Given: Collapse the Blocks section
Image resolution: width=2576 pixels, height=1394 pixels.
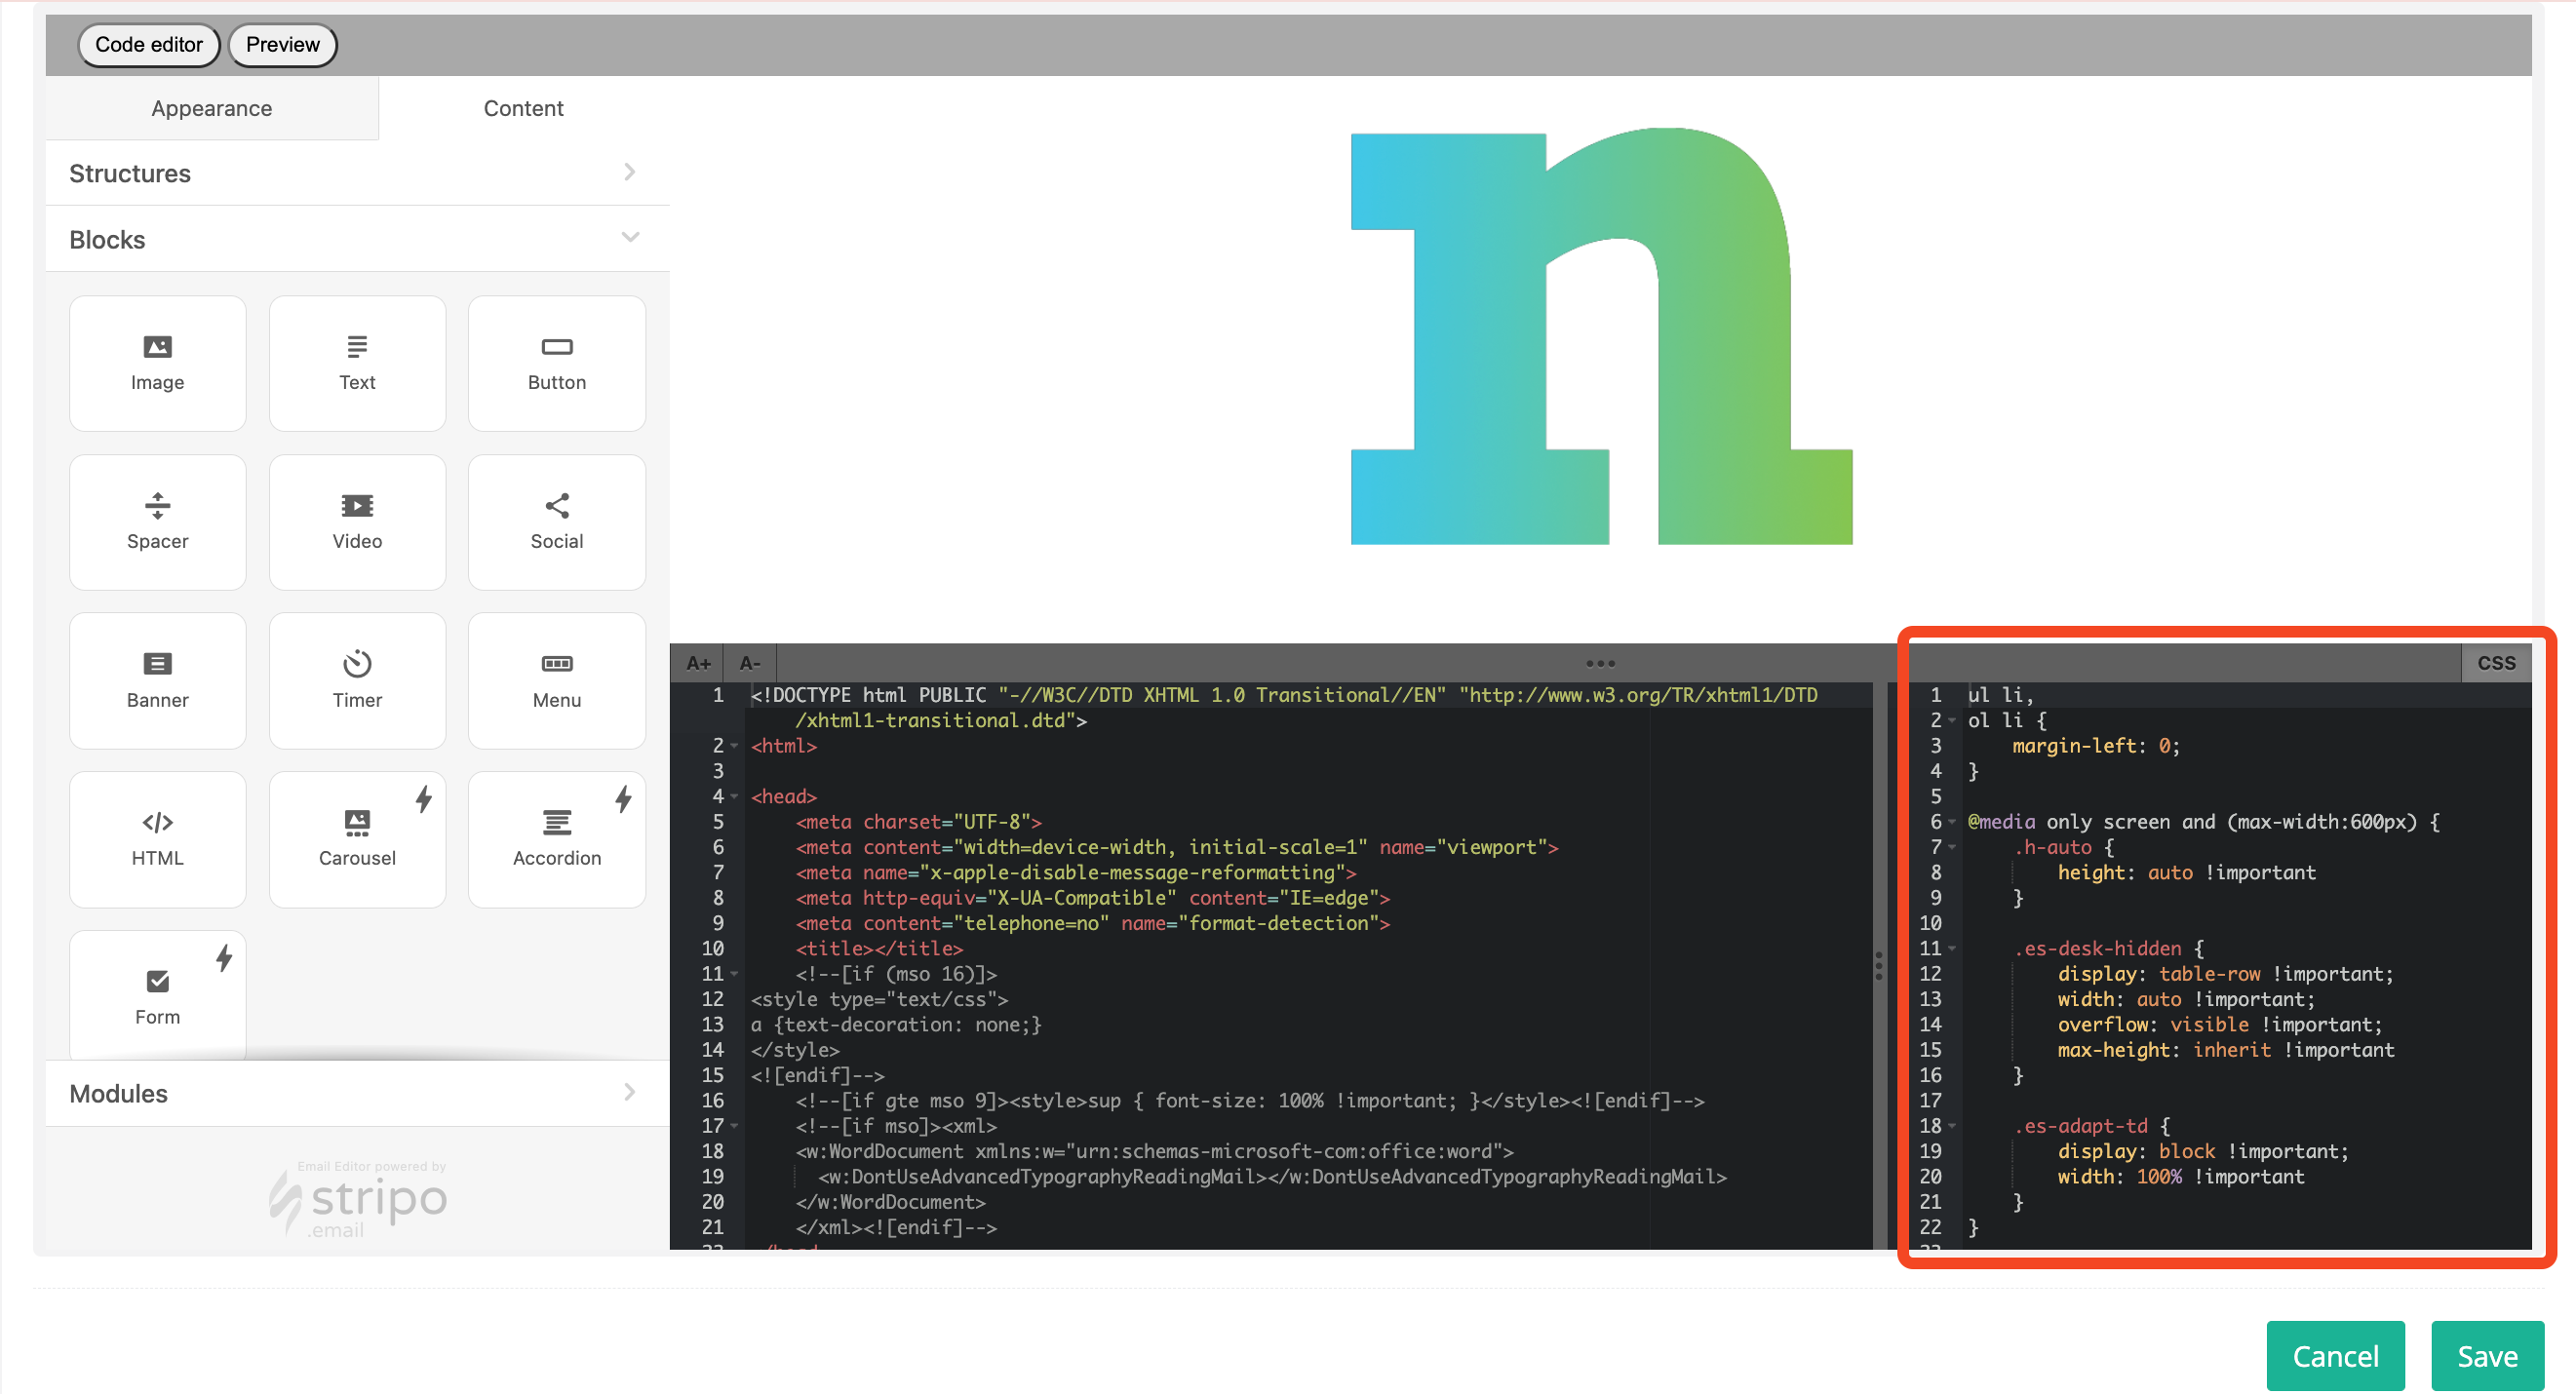Looking at the screenshot, I should tap(356, 239).
